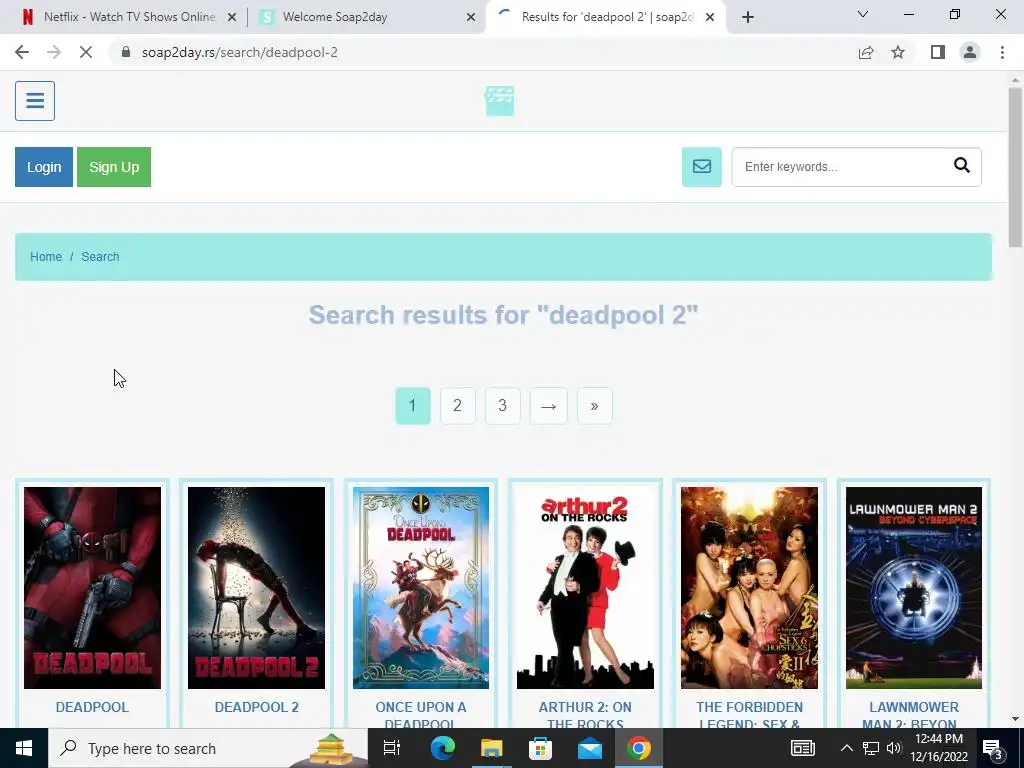Viewport: 1024px width, 768px height.
Task: Select the Results for 'deadpool 2' tab
Action: (x=605, y=17)
